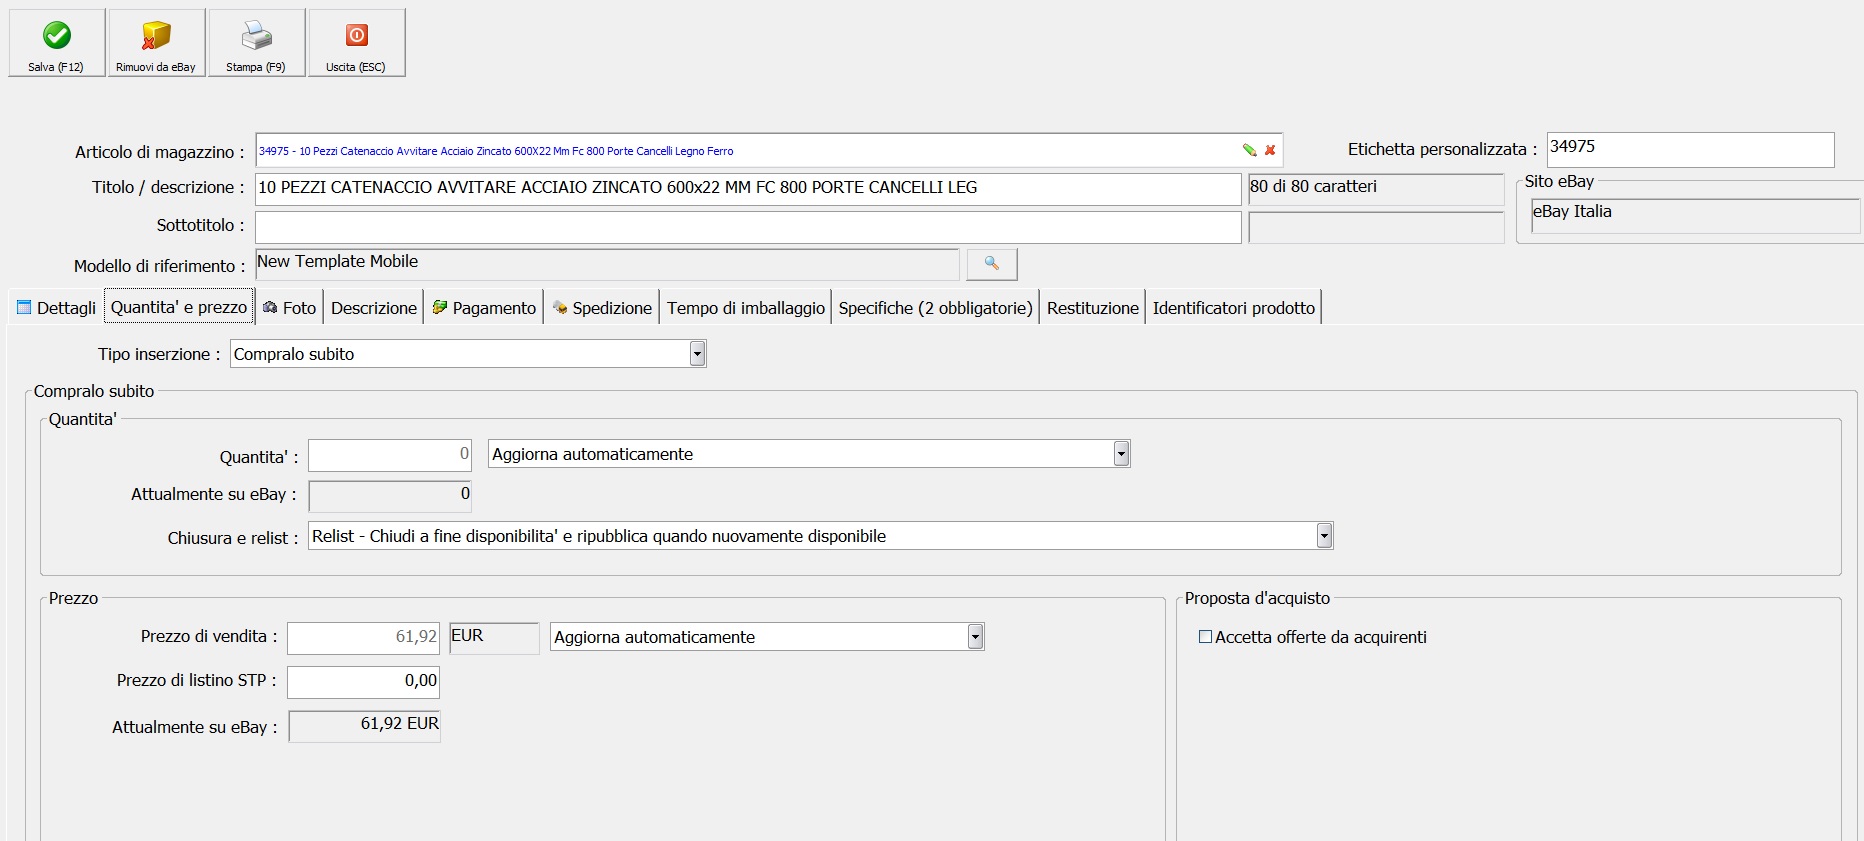Screen dimensions: 1864x841
Task: Open the price Aggiorna automaticamente dropdown
Action: pyautogui.click(x=975, y=637)
